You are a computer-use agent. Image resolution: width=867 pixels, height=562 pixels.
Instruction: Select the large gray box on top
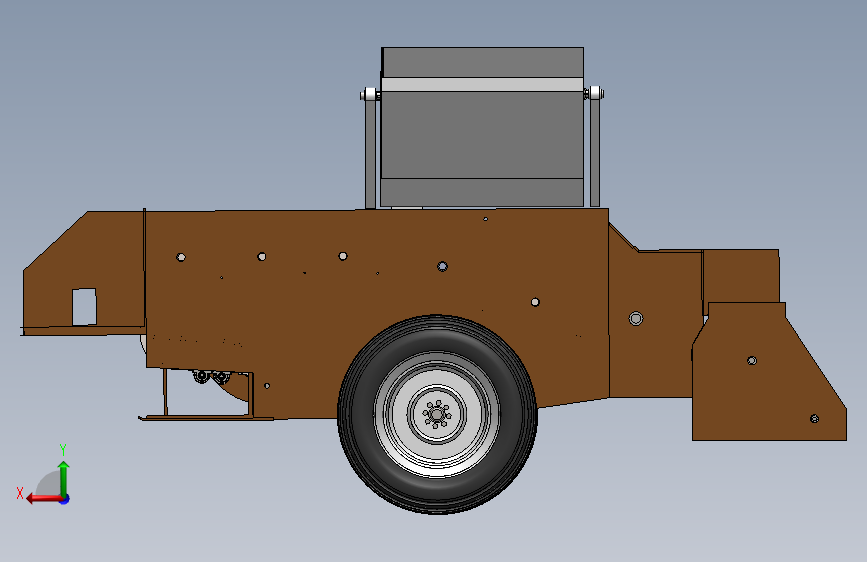(x=482, y=127)
